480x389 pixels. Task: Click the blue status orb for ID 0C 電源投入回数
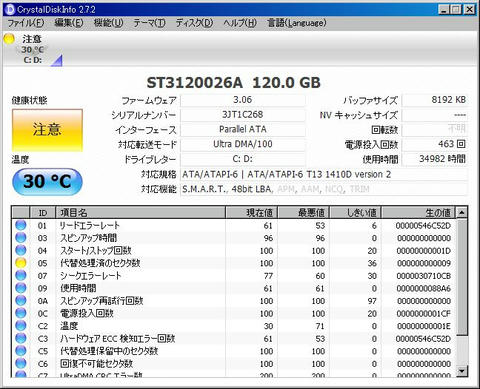(x=21, y=313)
